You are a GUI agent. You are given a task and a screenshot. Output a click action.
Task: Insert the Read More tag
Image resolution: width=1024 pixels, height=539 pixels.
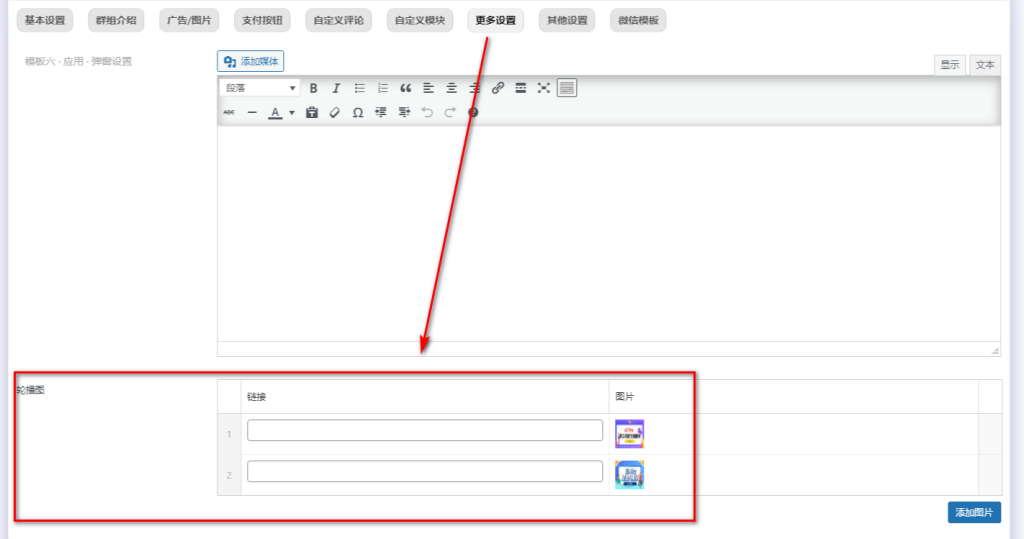pos(521,88)
